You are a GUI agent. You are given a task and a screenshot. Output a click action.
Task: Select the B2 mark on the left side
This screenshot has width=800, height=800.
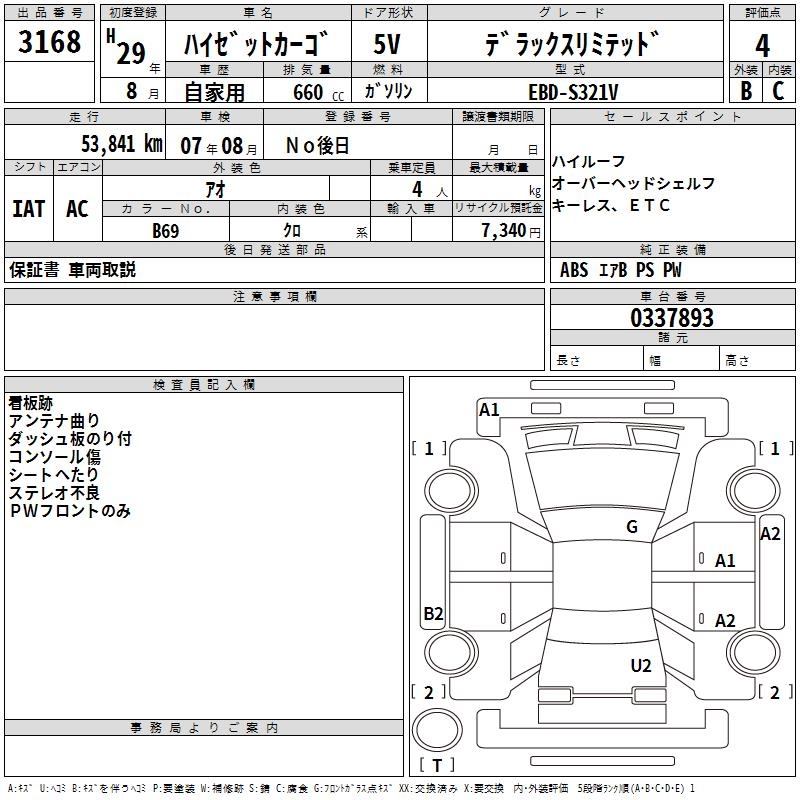(433, 613)
